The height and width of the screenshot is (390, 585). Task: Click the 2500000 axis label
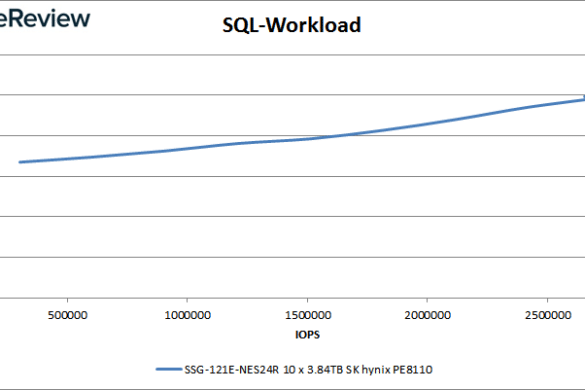tap(548, 315)
